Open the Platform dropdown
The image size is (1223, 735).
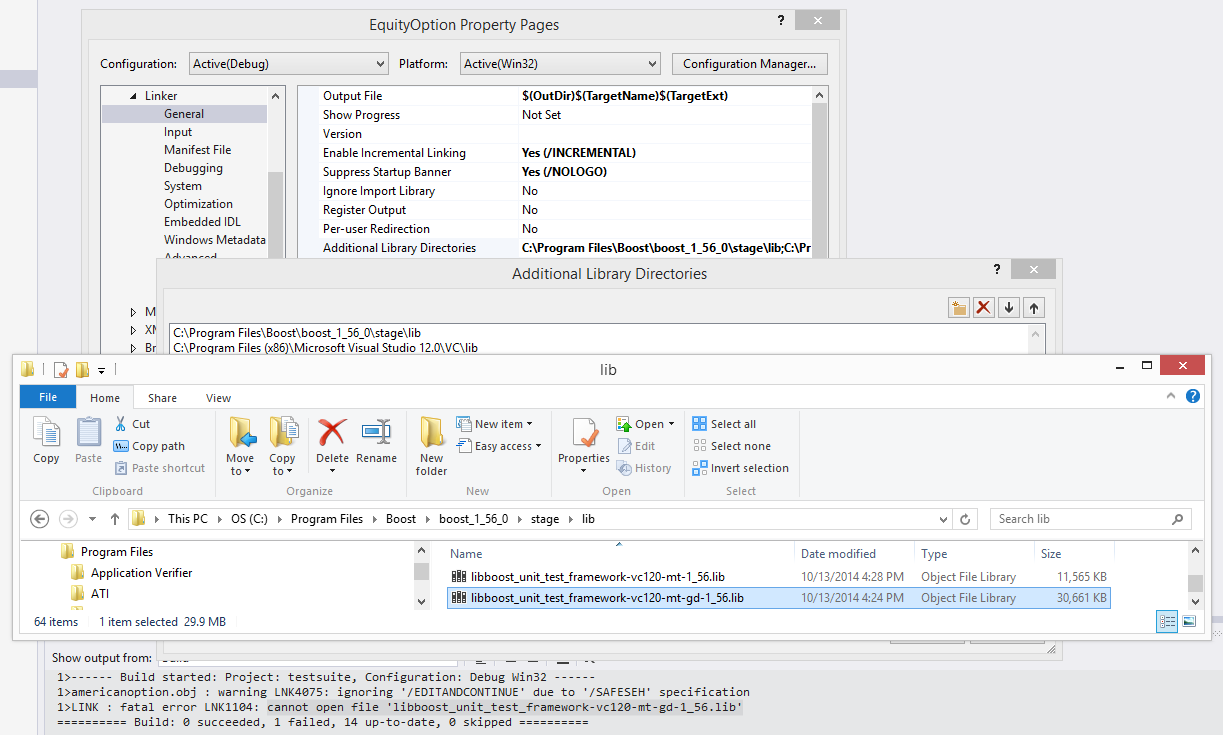[560, 64]
